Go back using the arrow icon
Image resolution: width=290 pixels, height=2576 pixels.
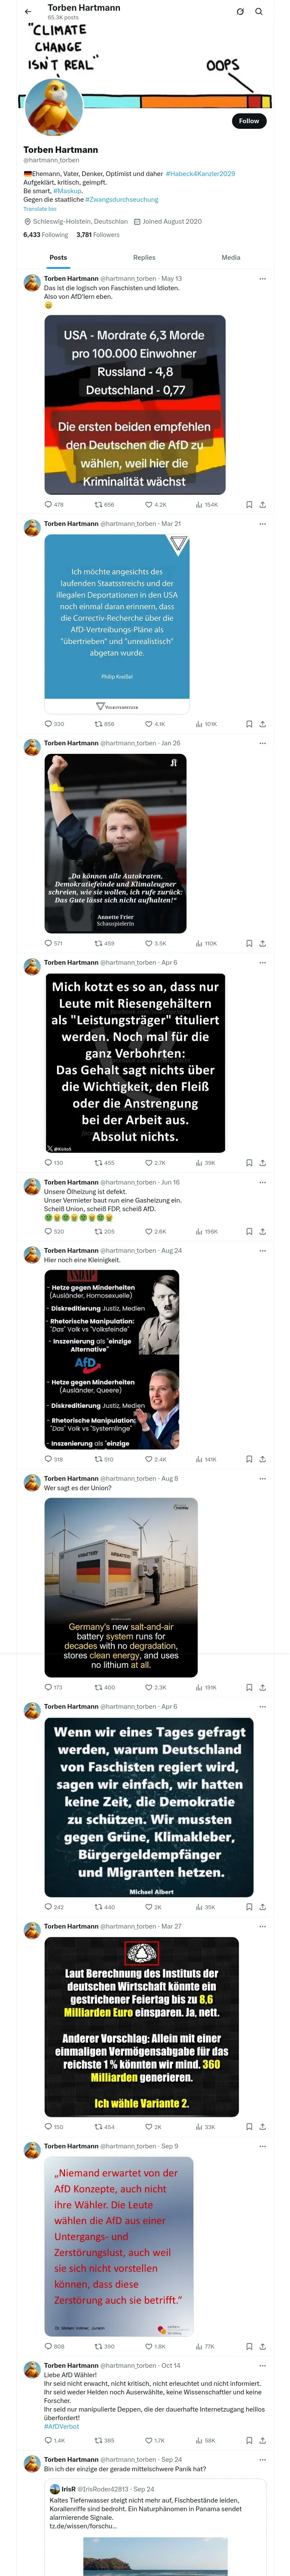(28, 12)
